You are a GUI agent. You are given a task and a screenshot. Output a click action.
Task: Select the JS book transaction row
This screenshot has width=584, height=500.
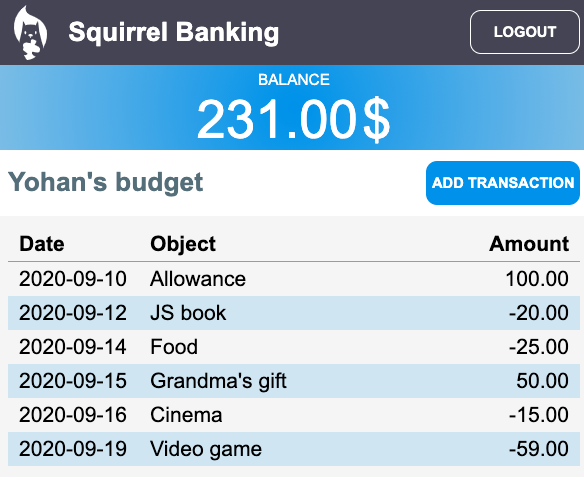(294, 313)
